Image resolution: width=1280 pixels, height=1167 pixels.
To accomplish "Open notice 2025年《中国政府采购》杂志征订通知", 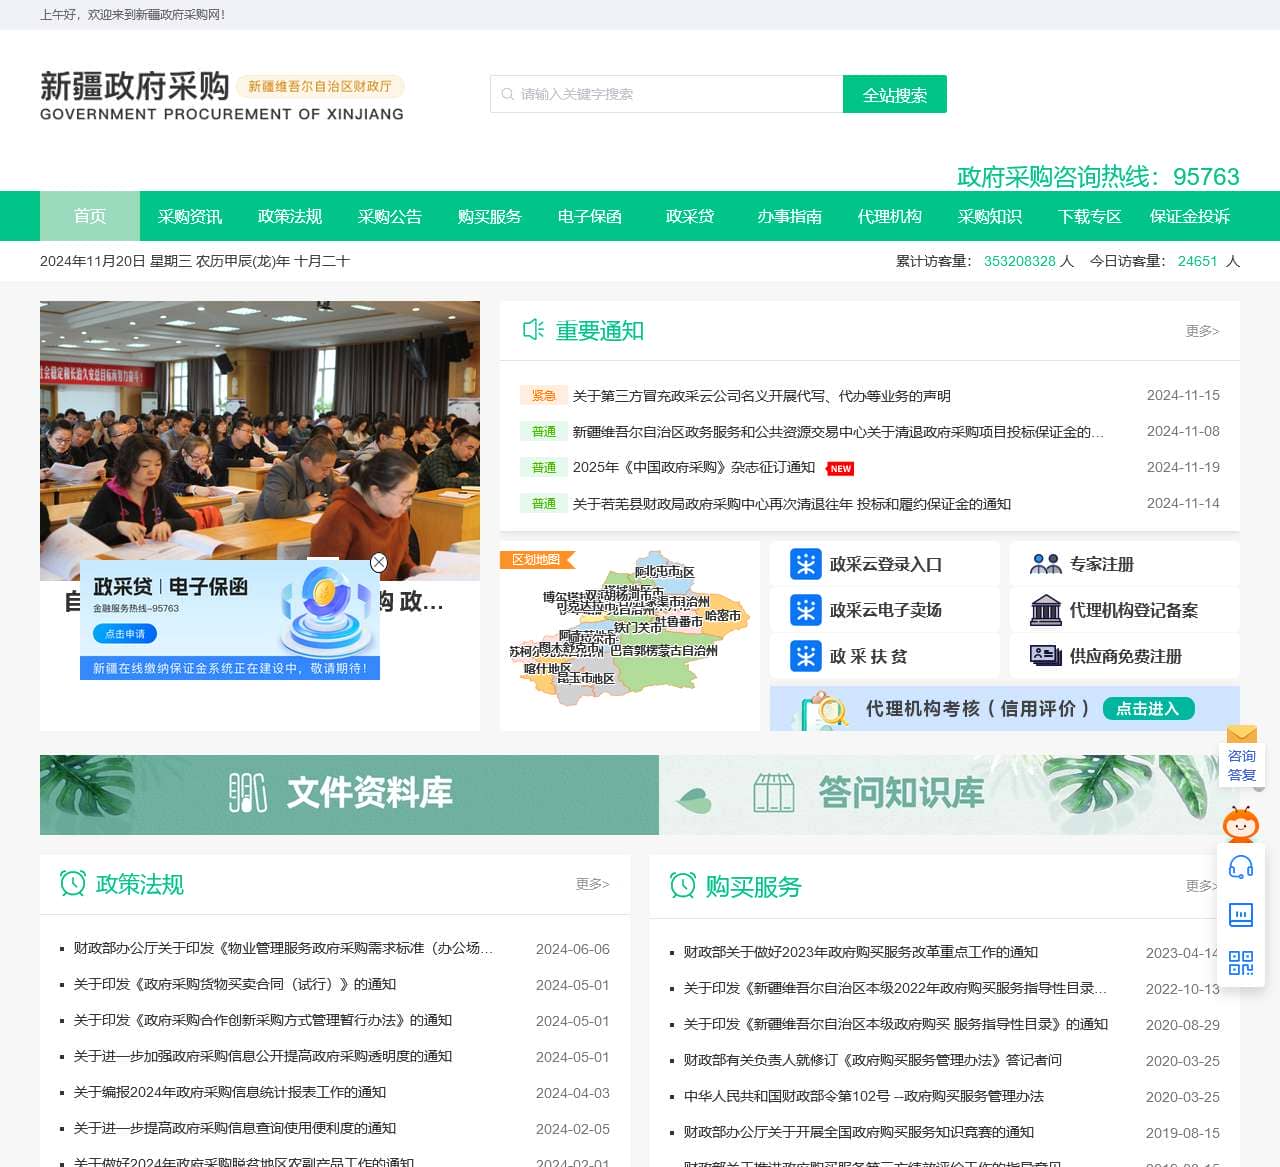I will click(x=694, y=468).
